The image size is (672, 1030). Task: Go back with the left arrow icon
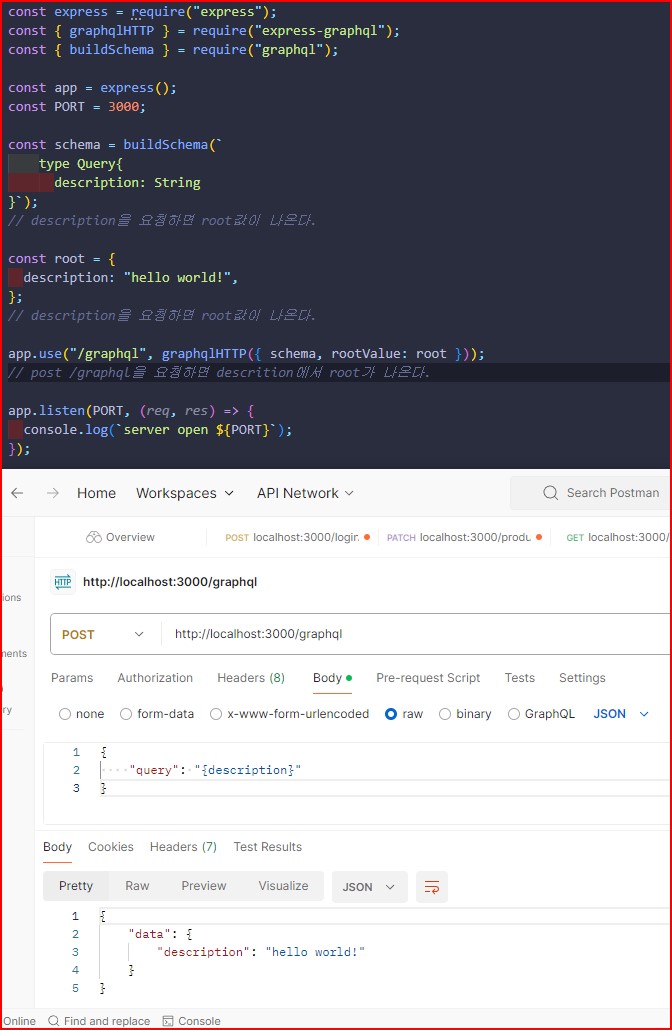17,493
